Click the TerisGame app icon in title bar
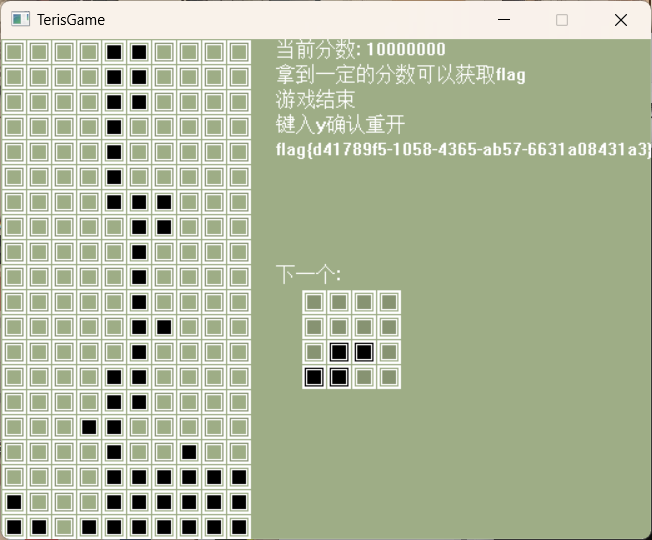 tap(20, 20)
